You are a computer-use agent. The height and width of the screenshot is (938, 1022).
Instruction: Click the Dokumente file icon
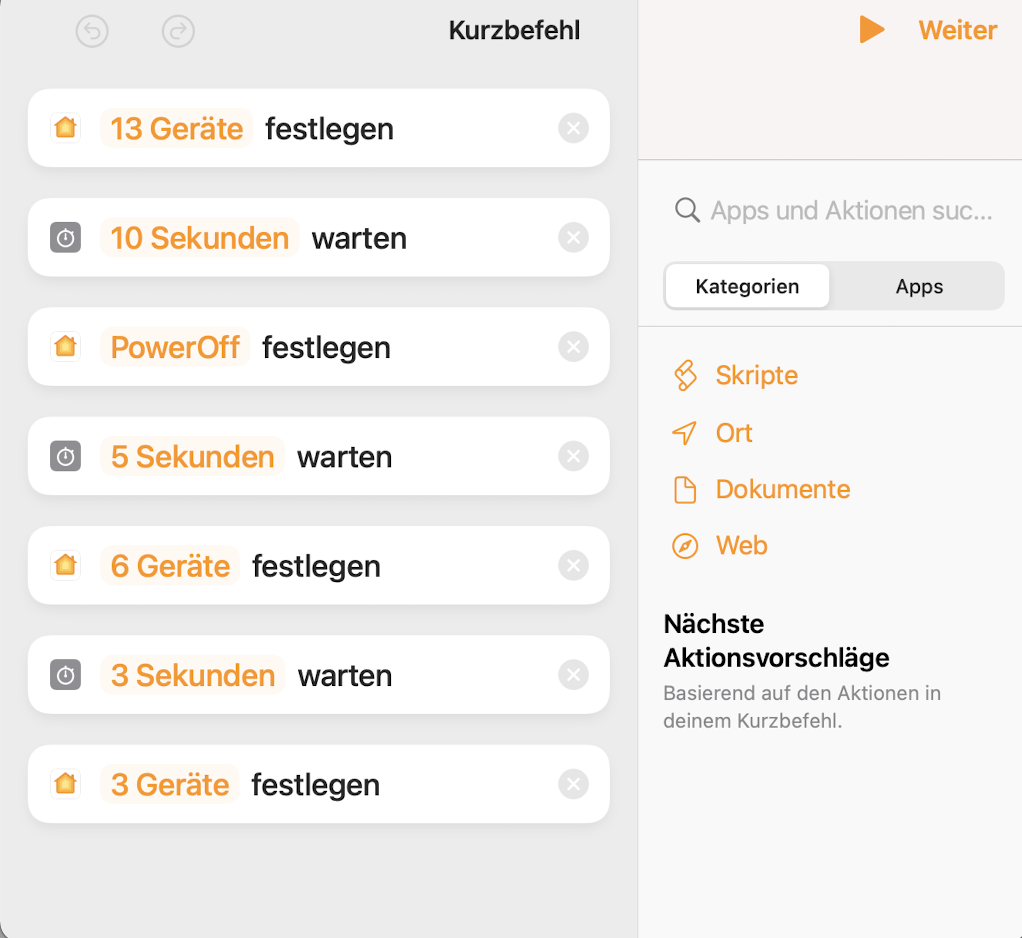point(685,490)
